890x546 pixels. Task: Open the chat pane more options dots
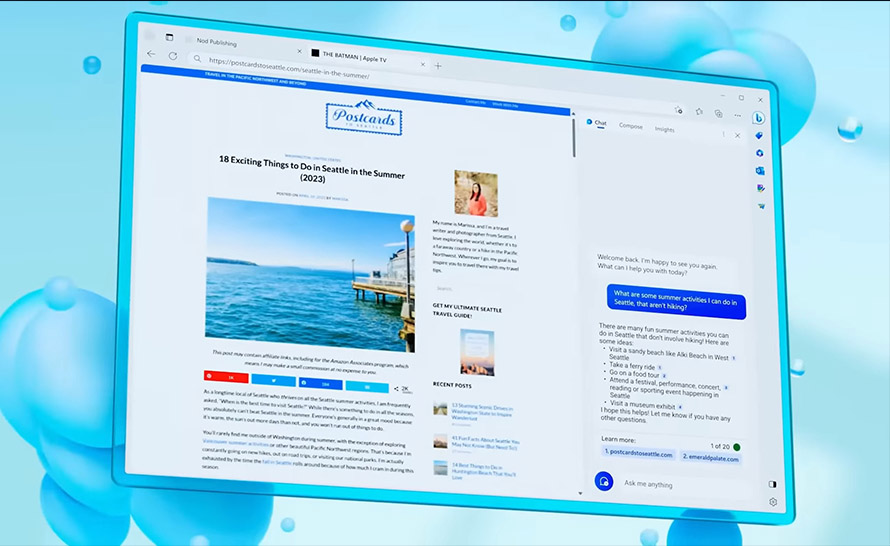tap(723, 134)
